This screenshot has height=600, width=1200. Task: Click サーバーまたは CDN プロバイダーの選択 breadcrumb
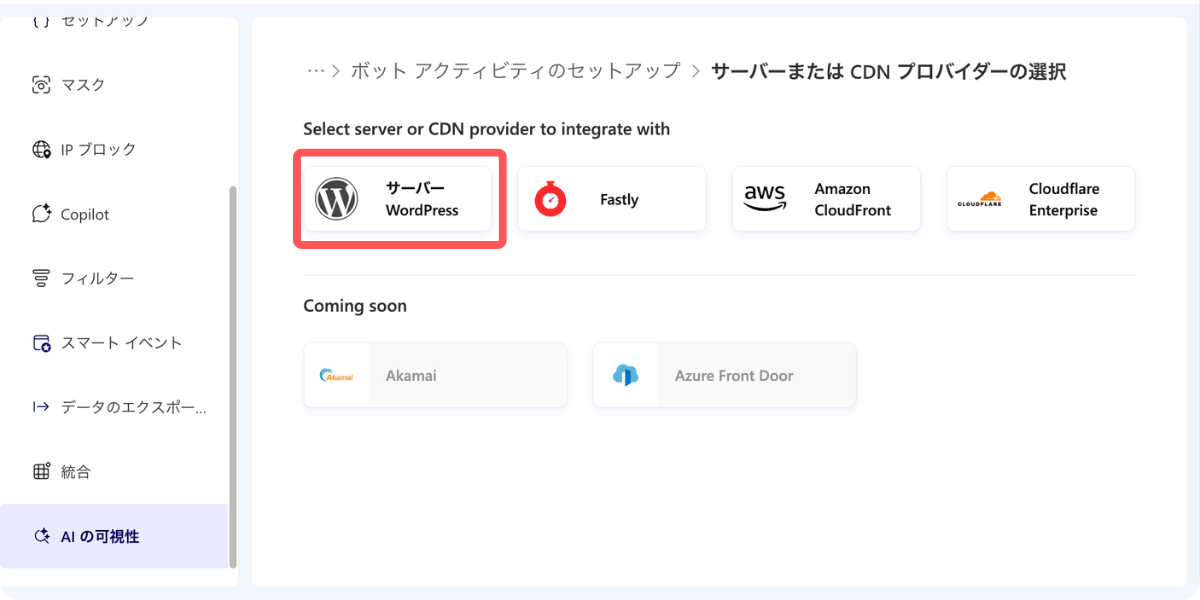tap(888, 71)
